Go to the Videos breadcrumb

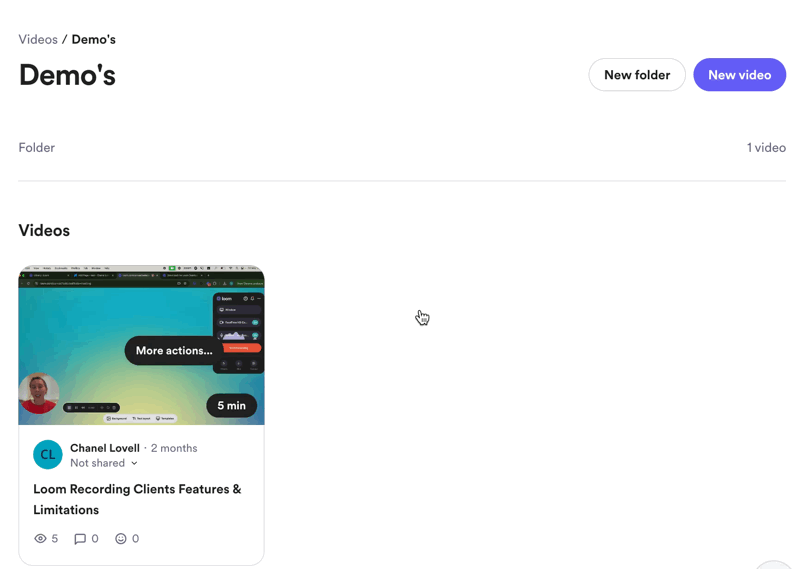38,39
